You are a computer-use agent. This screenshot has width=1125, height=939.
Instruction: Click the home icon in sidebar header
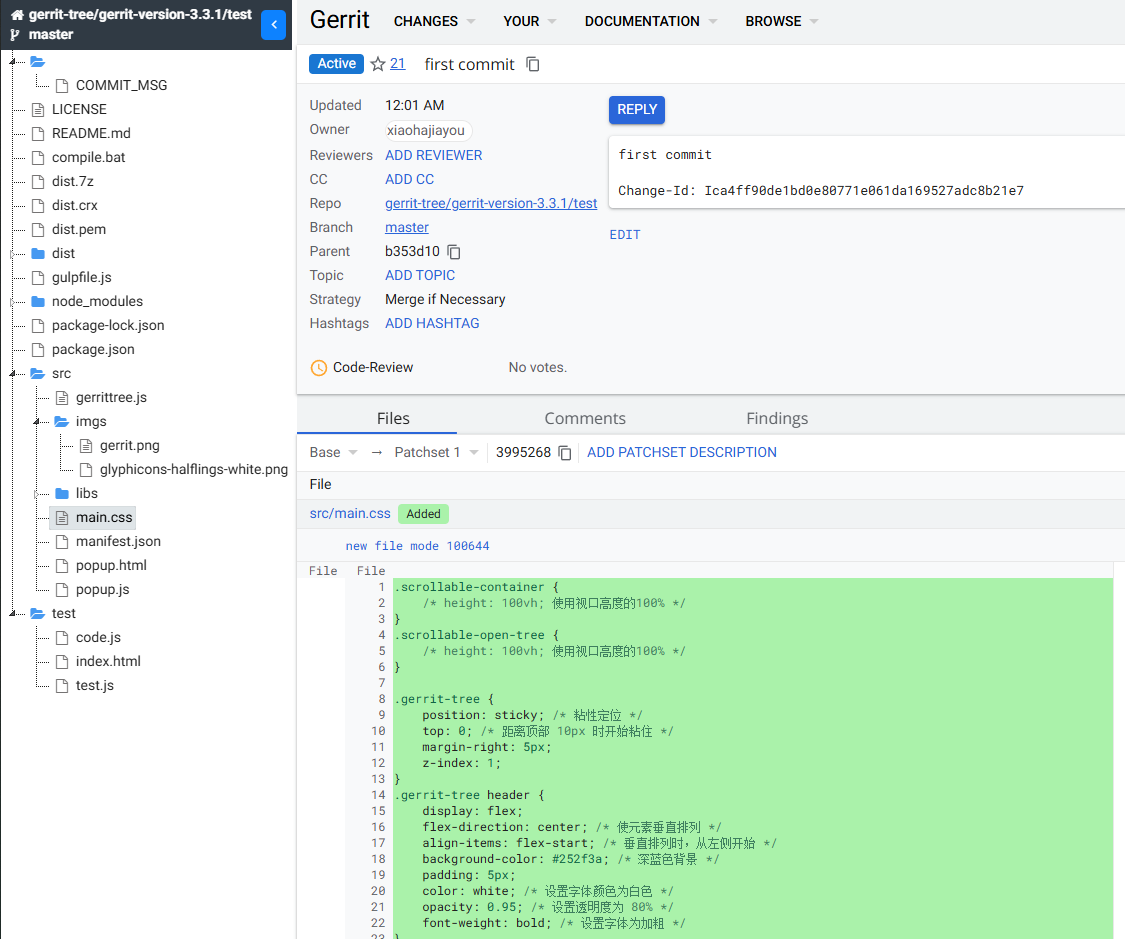click(16, 15)
